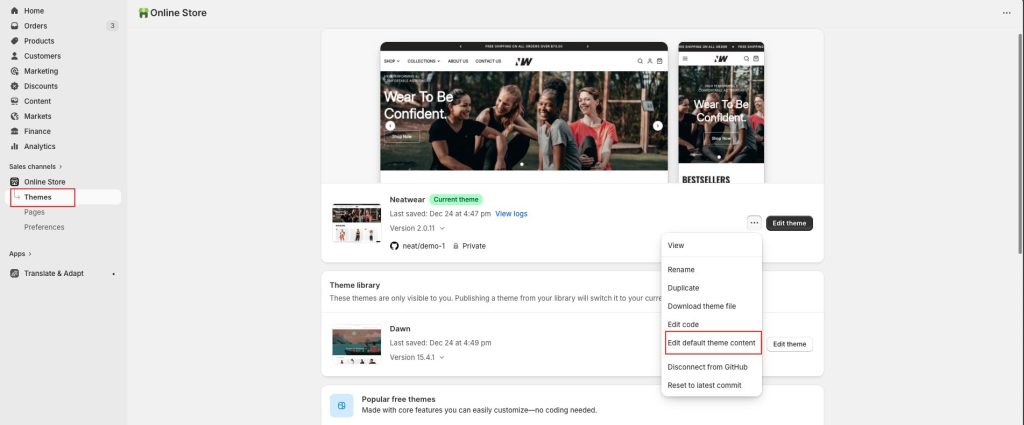Select Download theme file option
The width and height of the screenshot is (1024, 425).
[701, 306]
